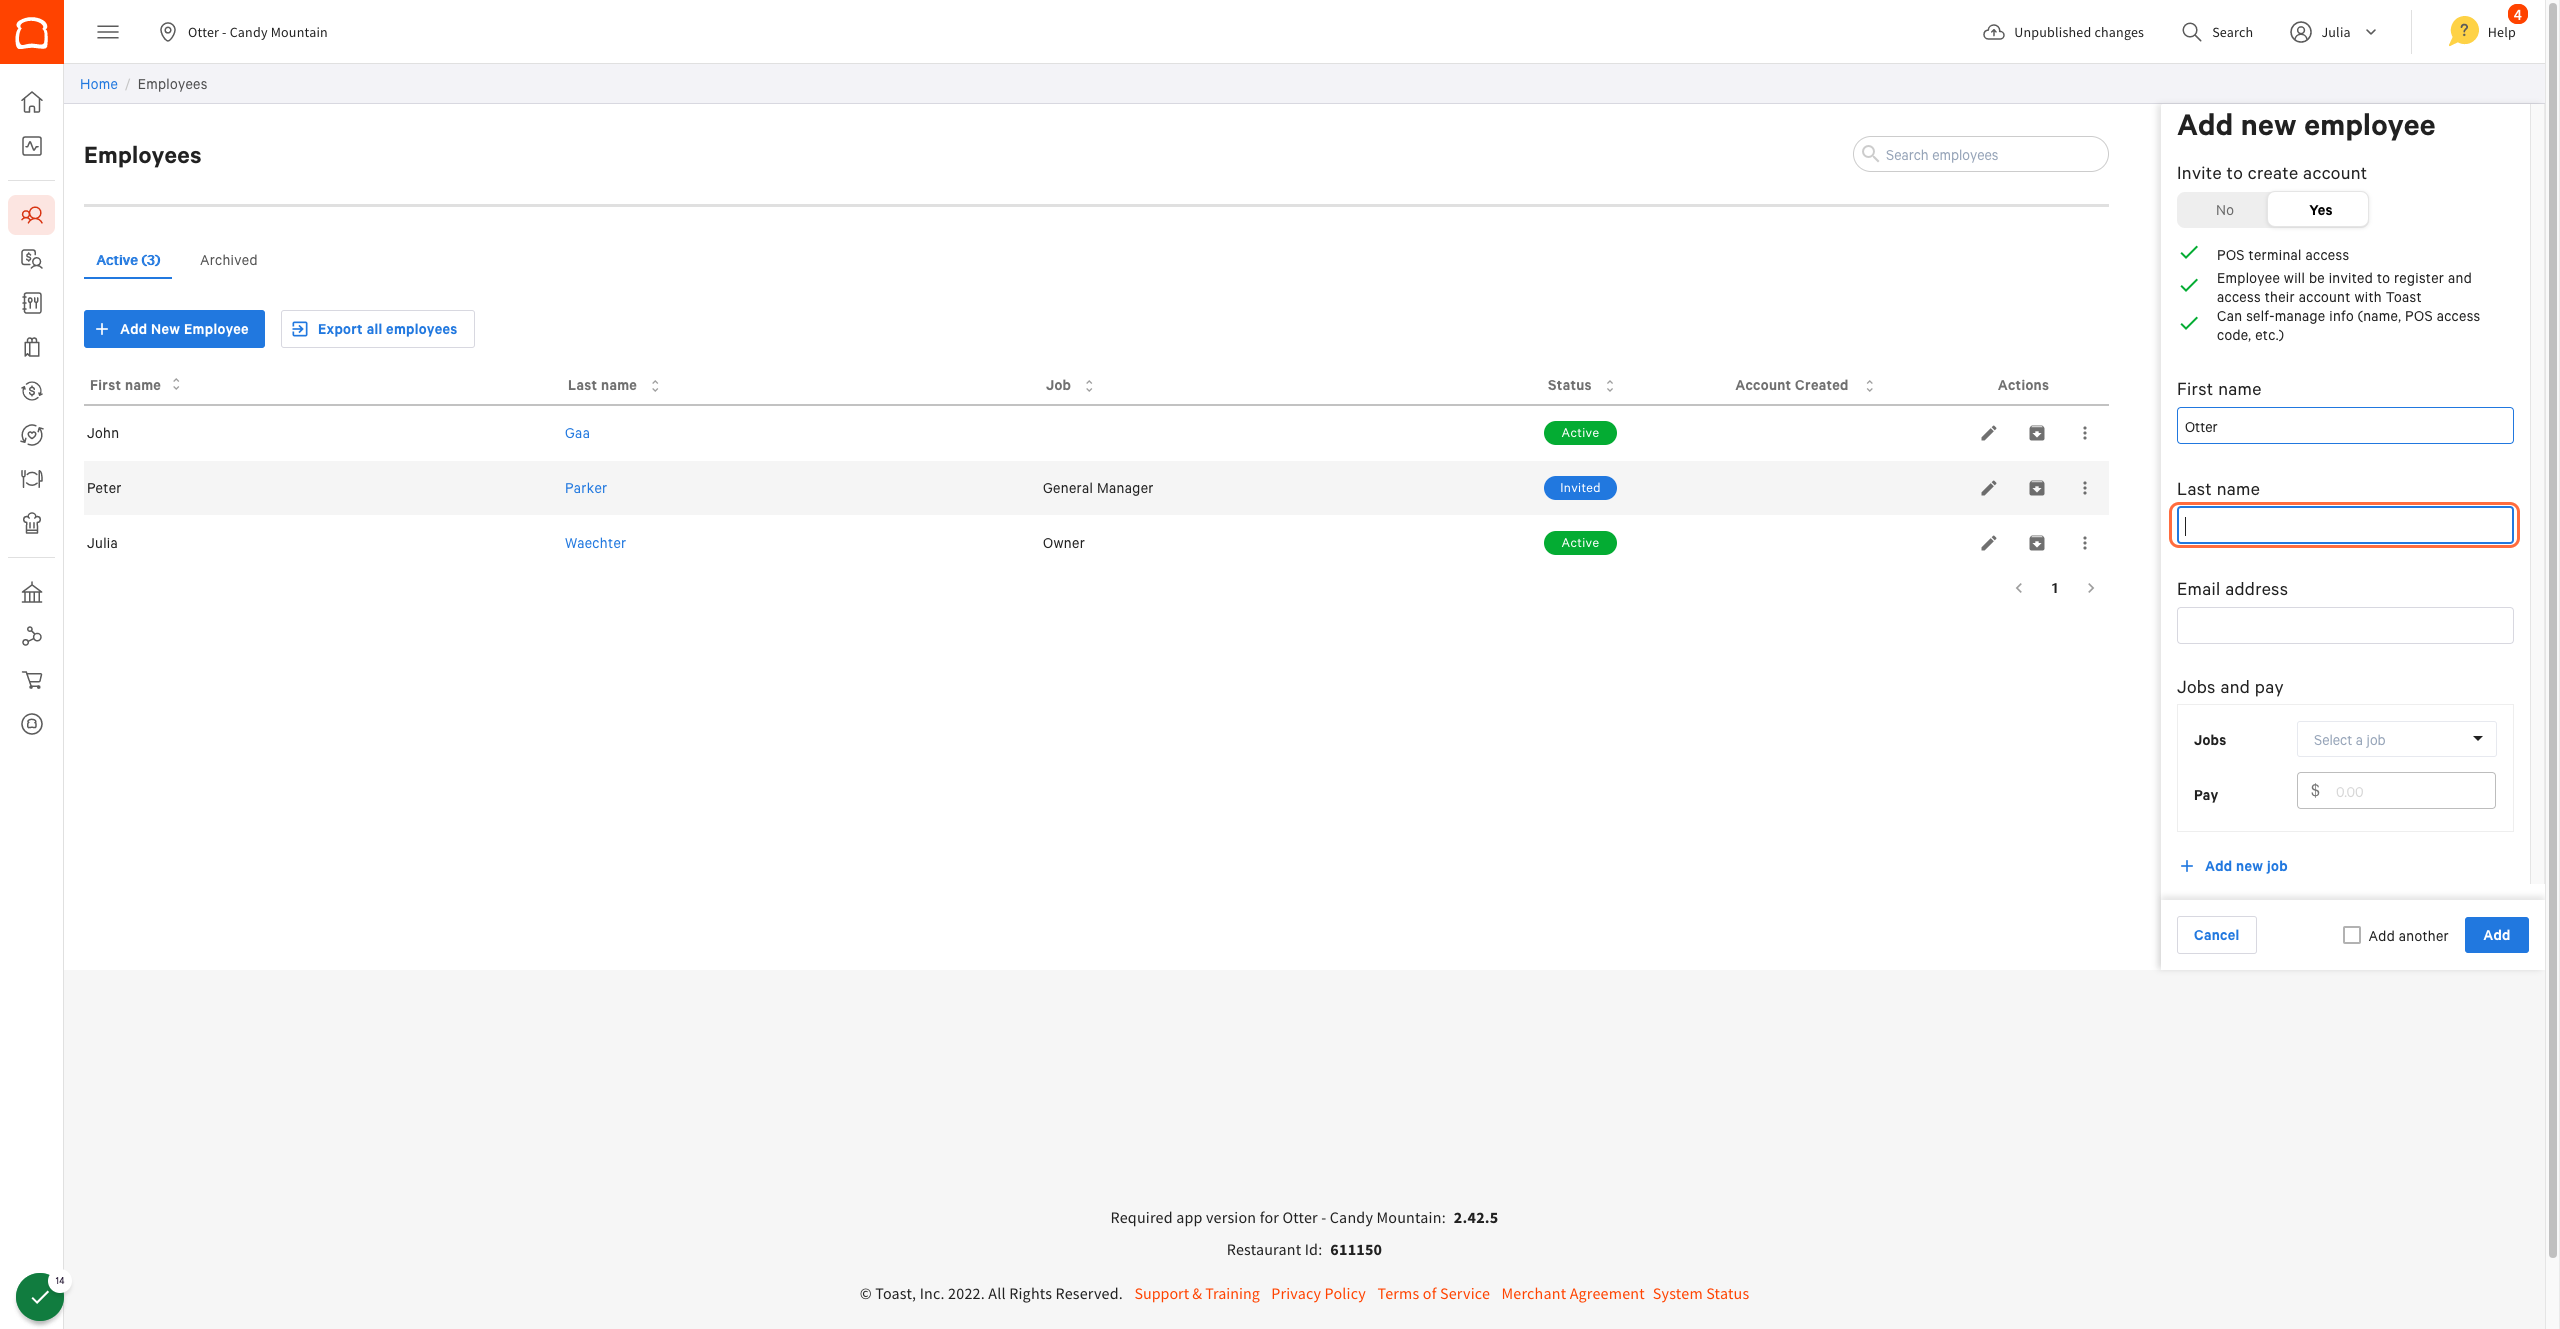2560x1329 pixels.
Task: Switch invite toggle to No
Action: [x=2224, y=210]
